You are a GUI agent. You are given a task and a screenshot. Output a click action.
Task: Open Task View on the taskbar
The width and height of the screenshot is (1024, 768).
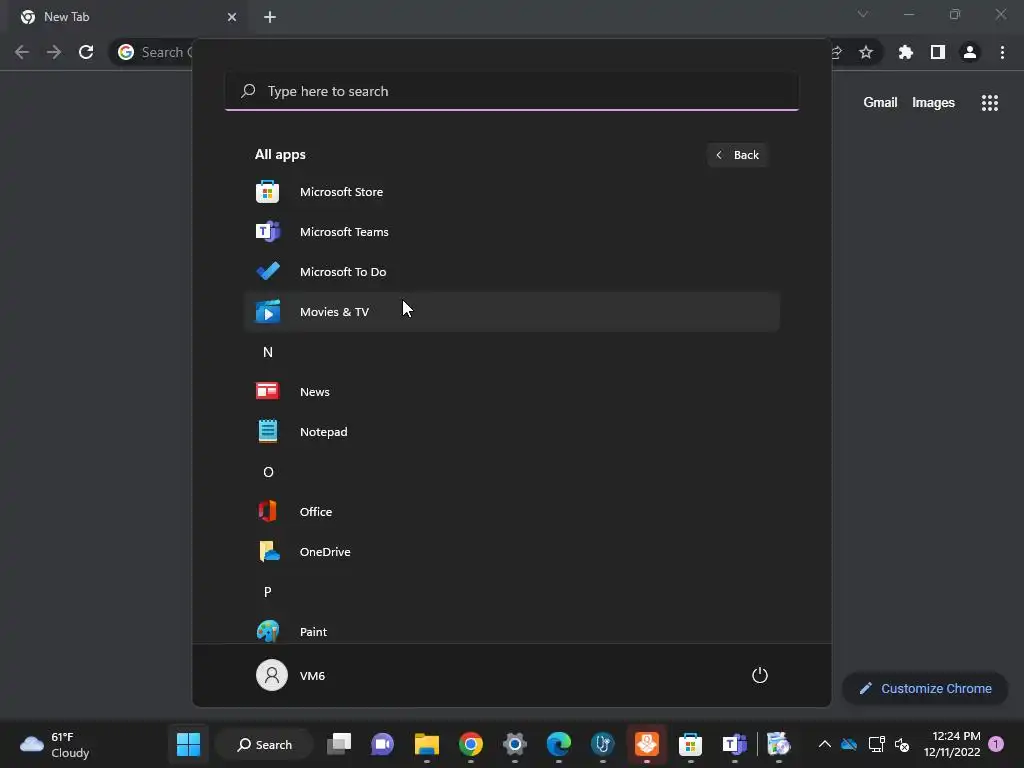(x=339, y=744)
